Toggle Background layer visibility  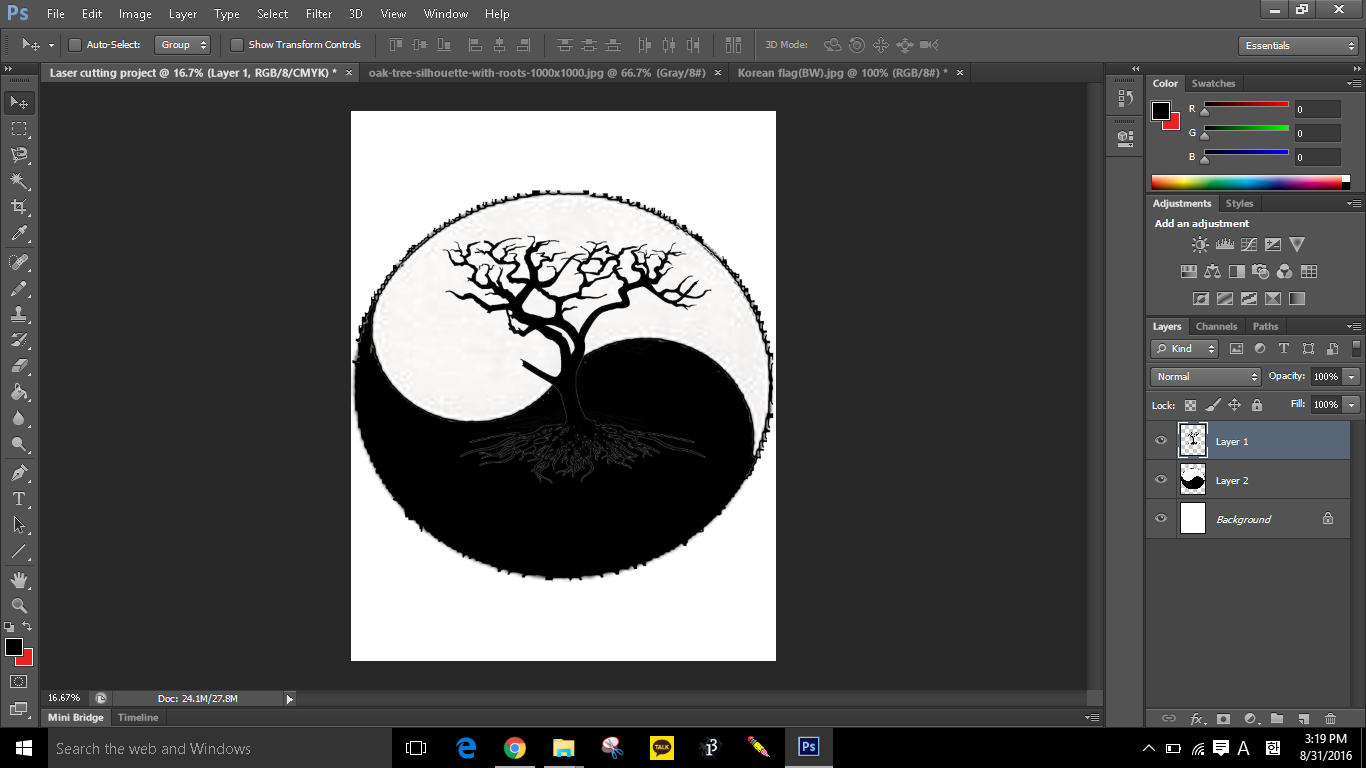[1161, 519]
